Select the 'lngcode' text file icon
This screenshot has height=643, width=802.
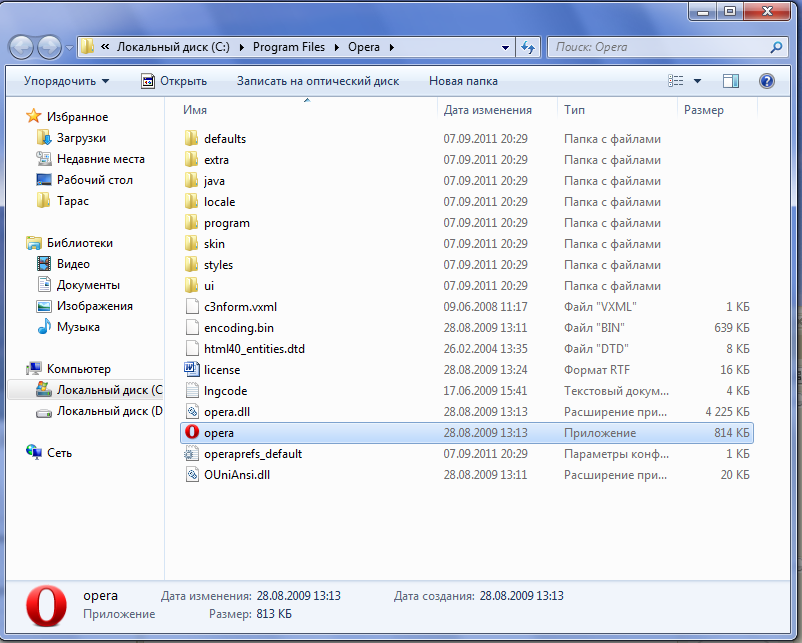(x=192, y=390)
